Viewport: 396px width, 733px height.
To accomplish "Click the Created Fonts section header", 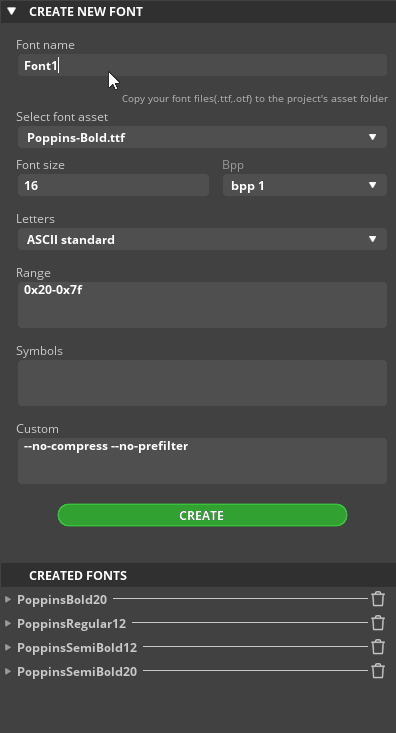I will pos(198,575).
